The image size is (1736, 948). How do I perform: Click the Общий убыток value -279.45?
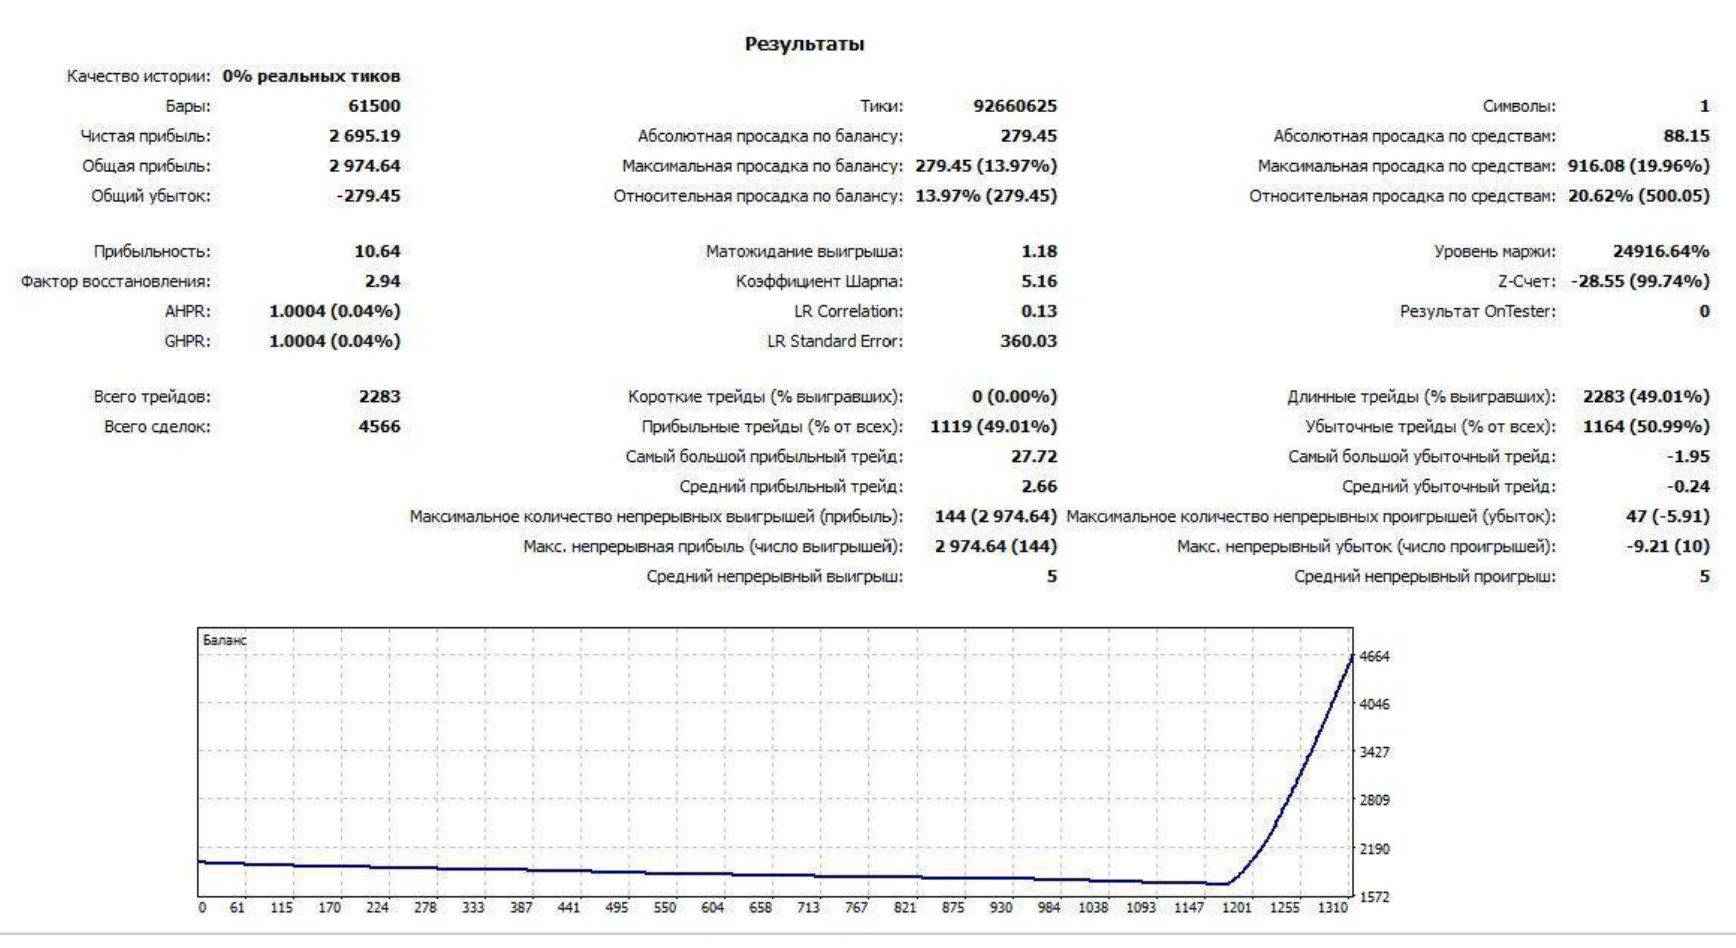pos(368,196)
